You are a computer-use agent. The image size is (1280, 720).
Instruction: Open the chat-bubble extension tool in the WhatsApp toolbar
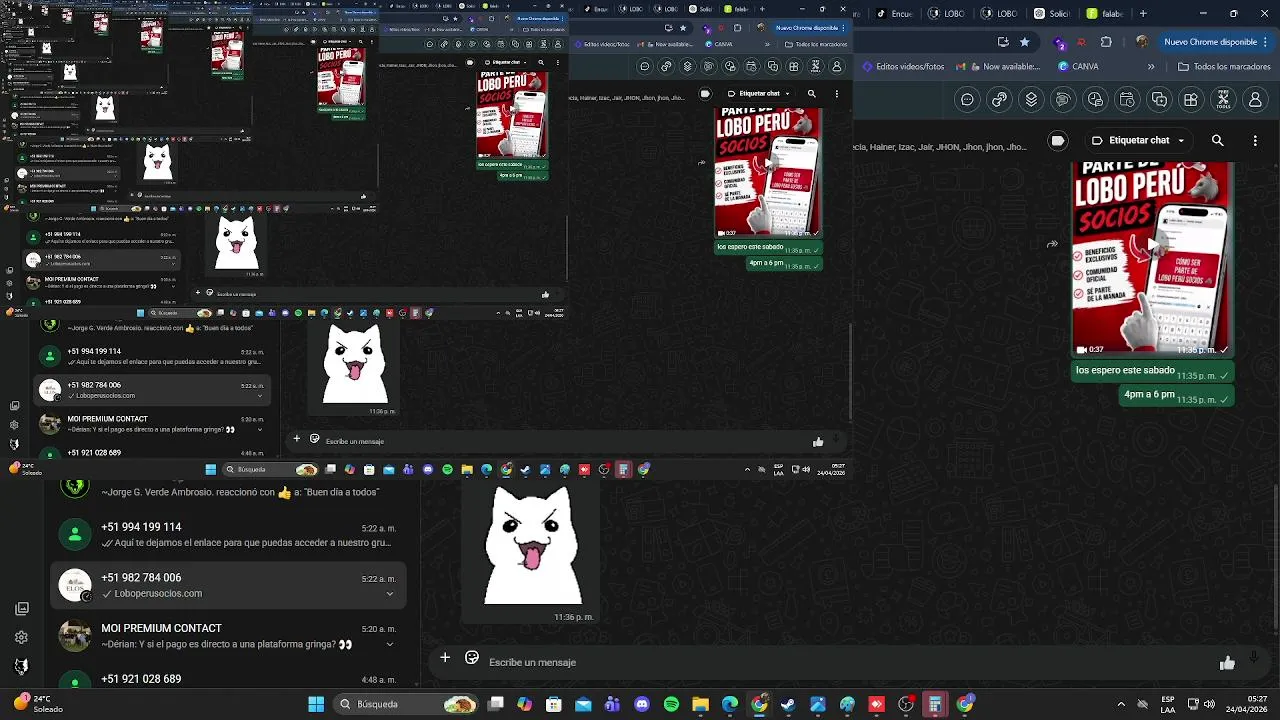click(x=967, y=100)
